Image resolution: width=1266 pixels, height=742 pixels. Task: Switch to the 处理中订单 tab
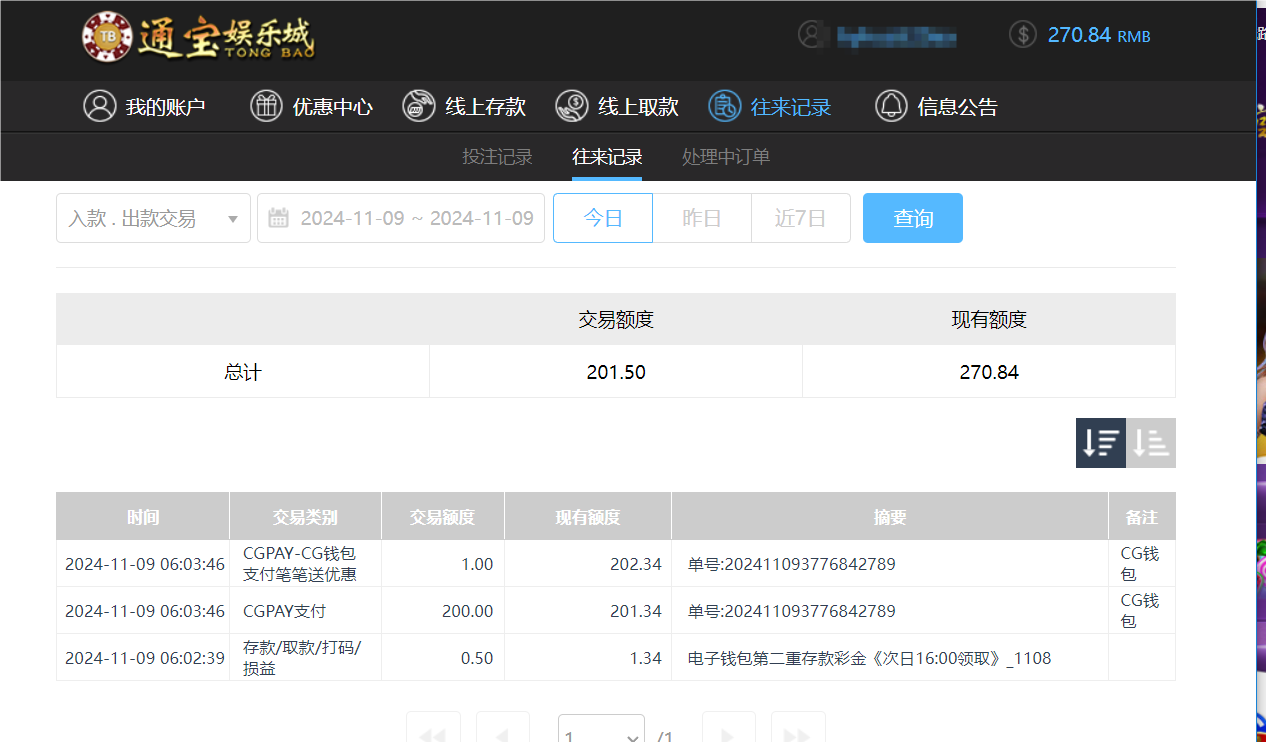click(725, 157)
